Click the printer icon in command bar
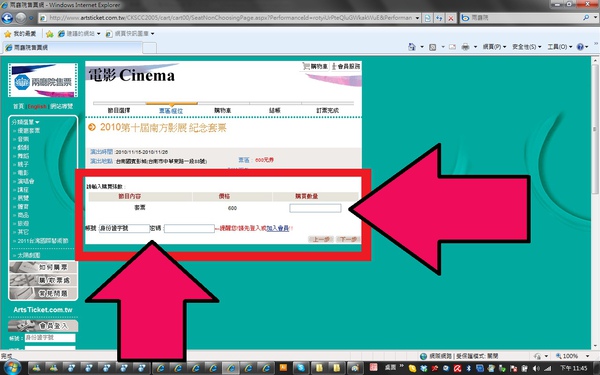The width and height of the screenshot is (600, 375). click(465, 47)
